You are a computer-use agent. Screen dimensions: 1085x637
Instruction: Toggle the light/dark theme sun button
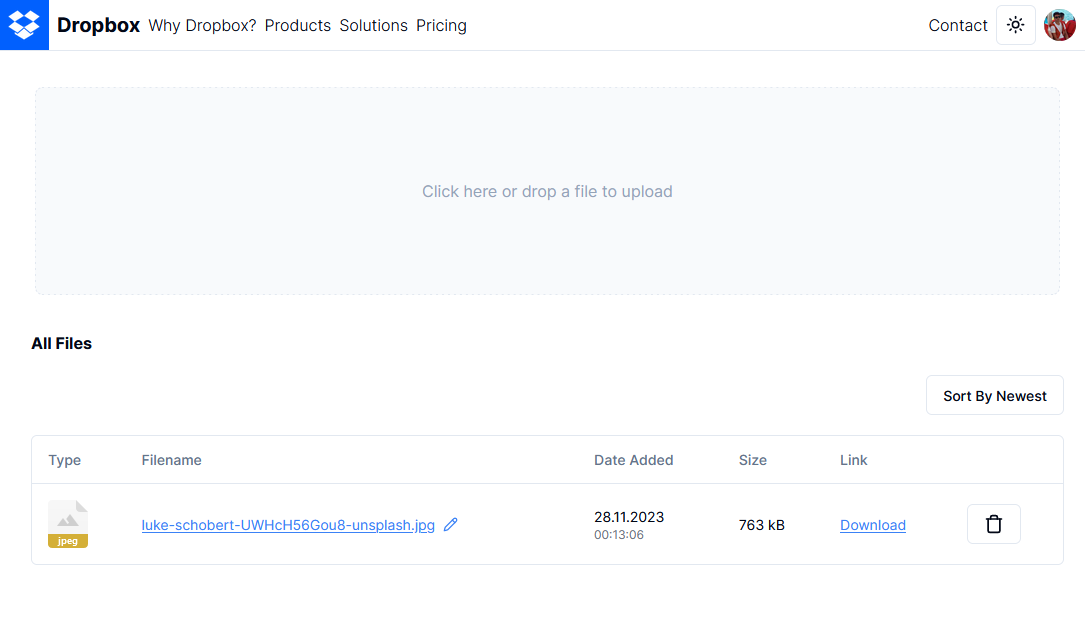click(1016, 25)
